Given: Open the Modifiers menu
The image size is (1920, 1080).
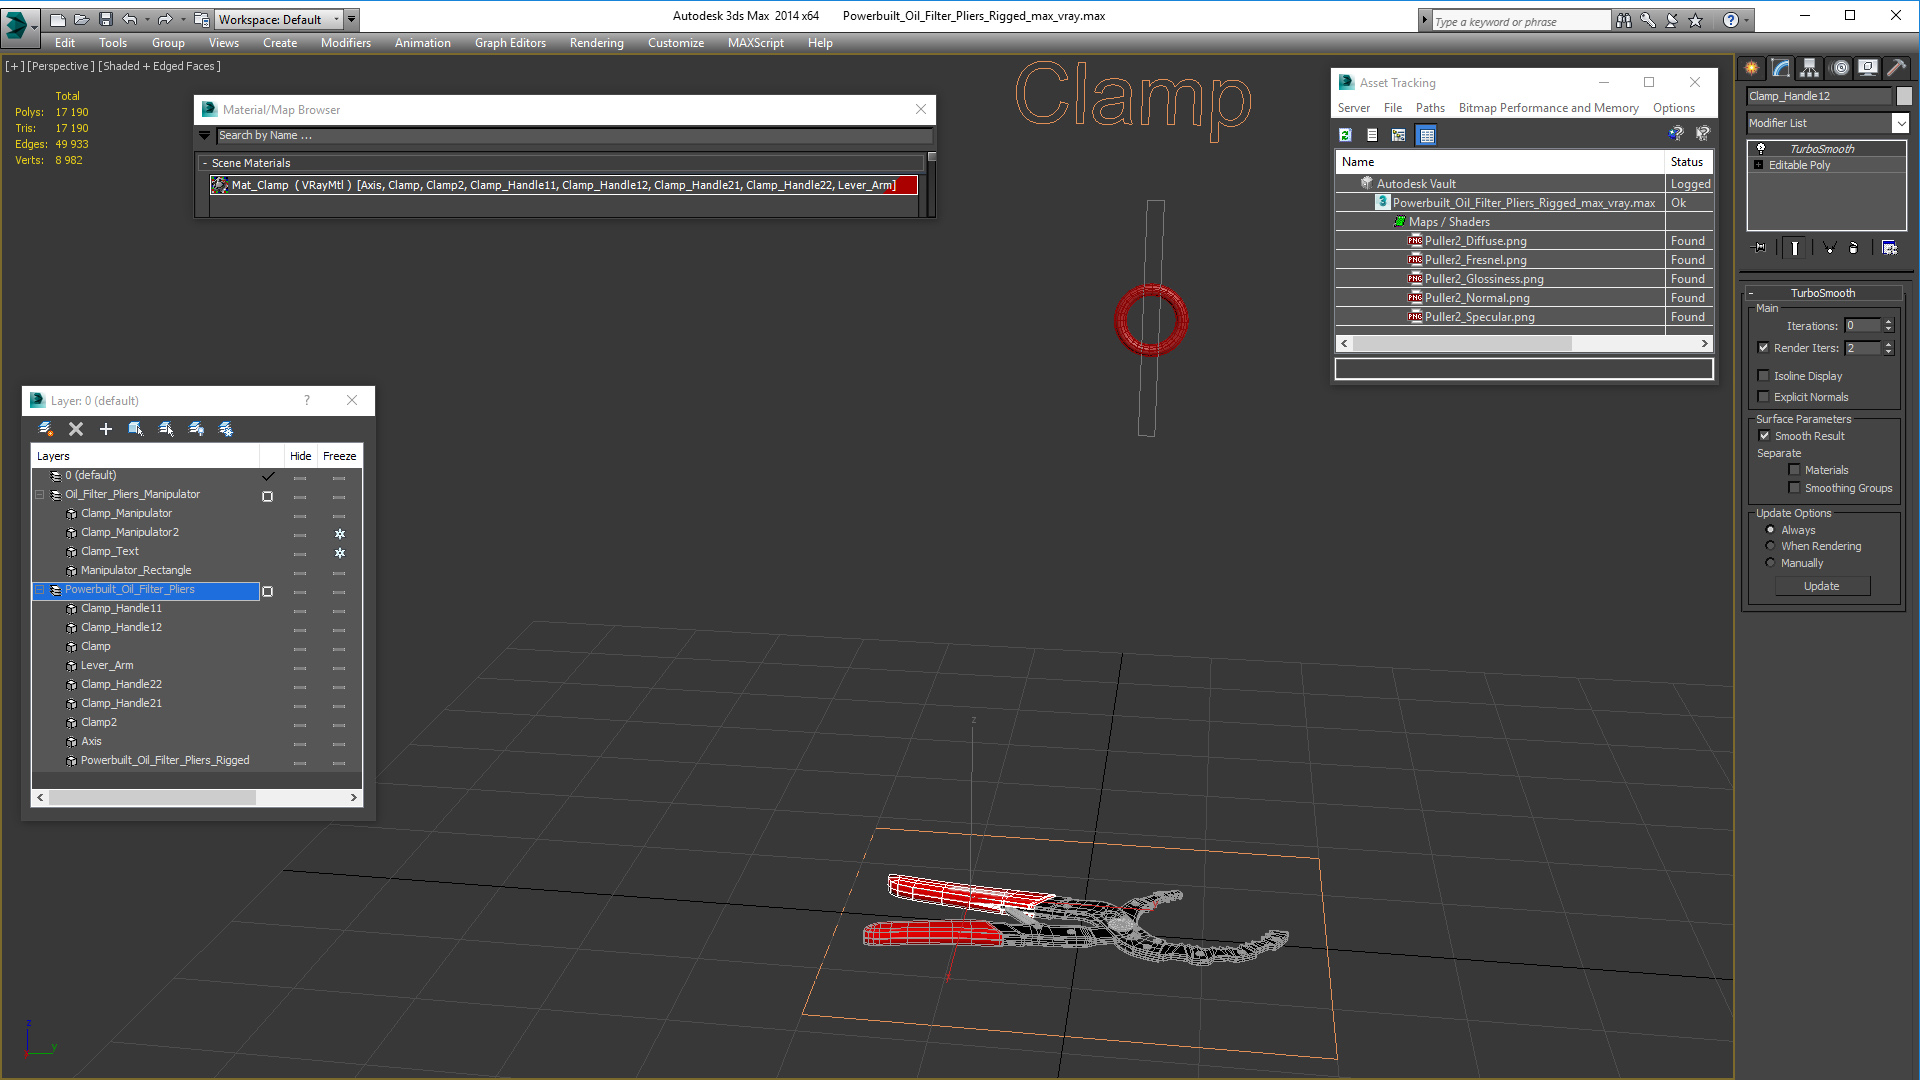Looking at the screenshot, I should [x=346, y=43].
